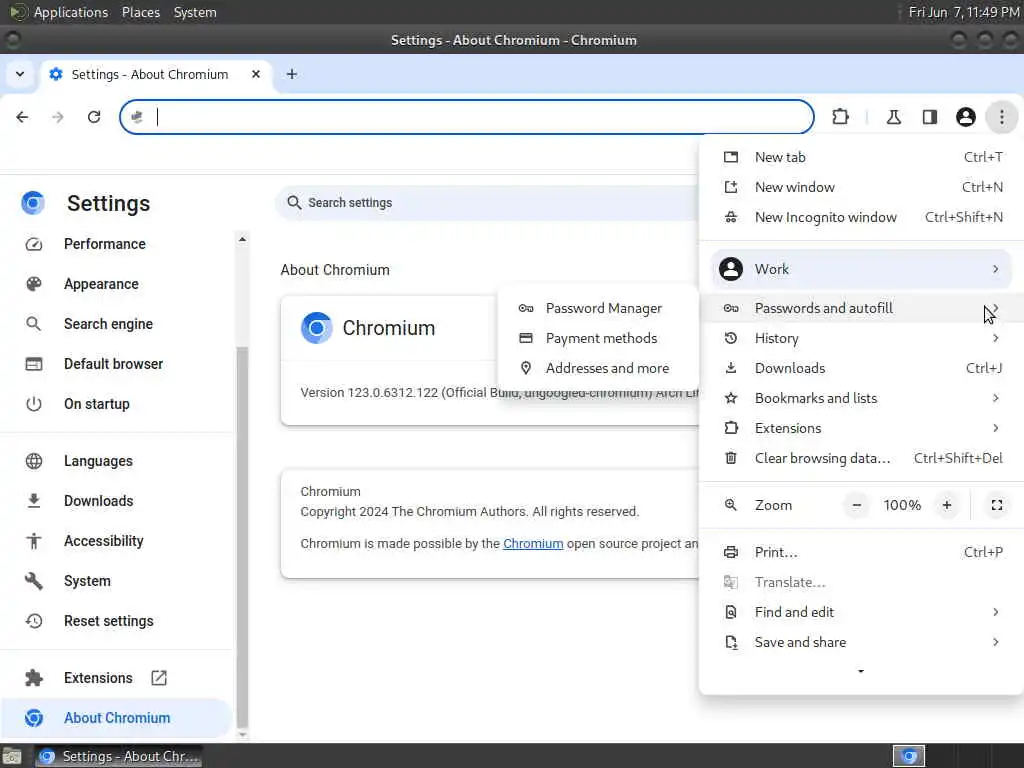Open the Extensions puzzle icon in toolbar
This screenshot has width=1024, height=768.
pos(840,117)
